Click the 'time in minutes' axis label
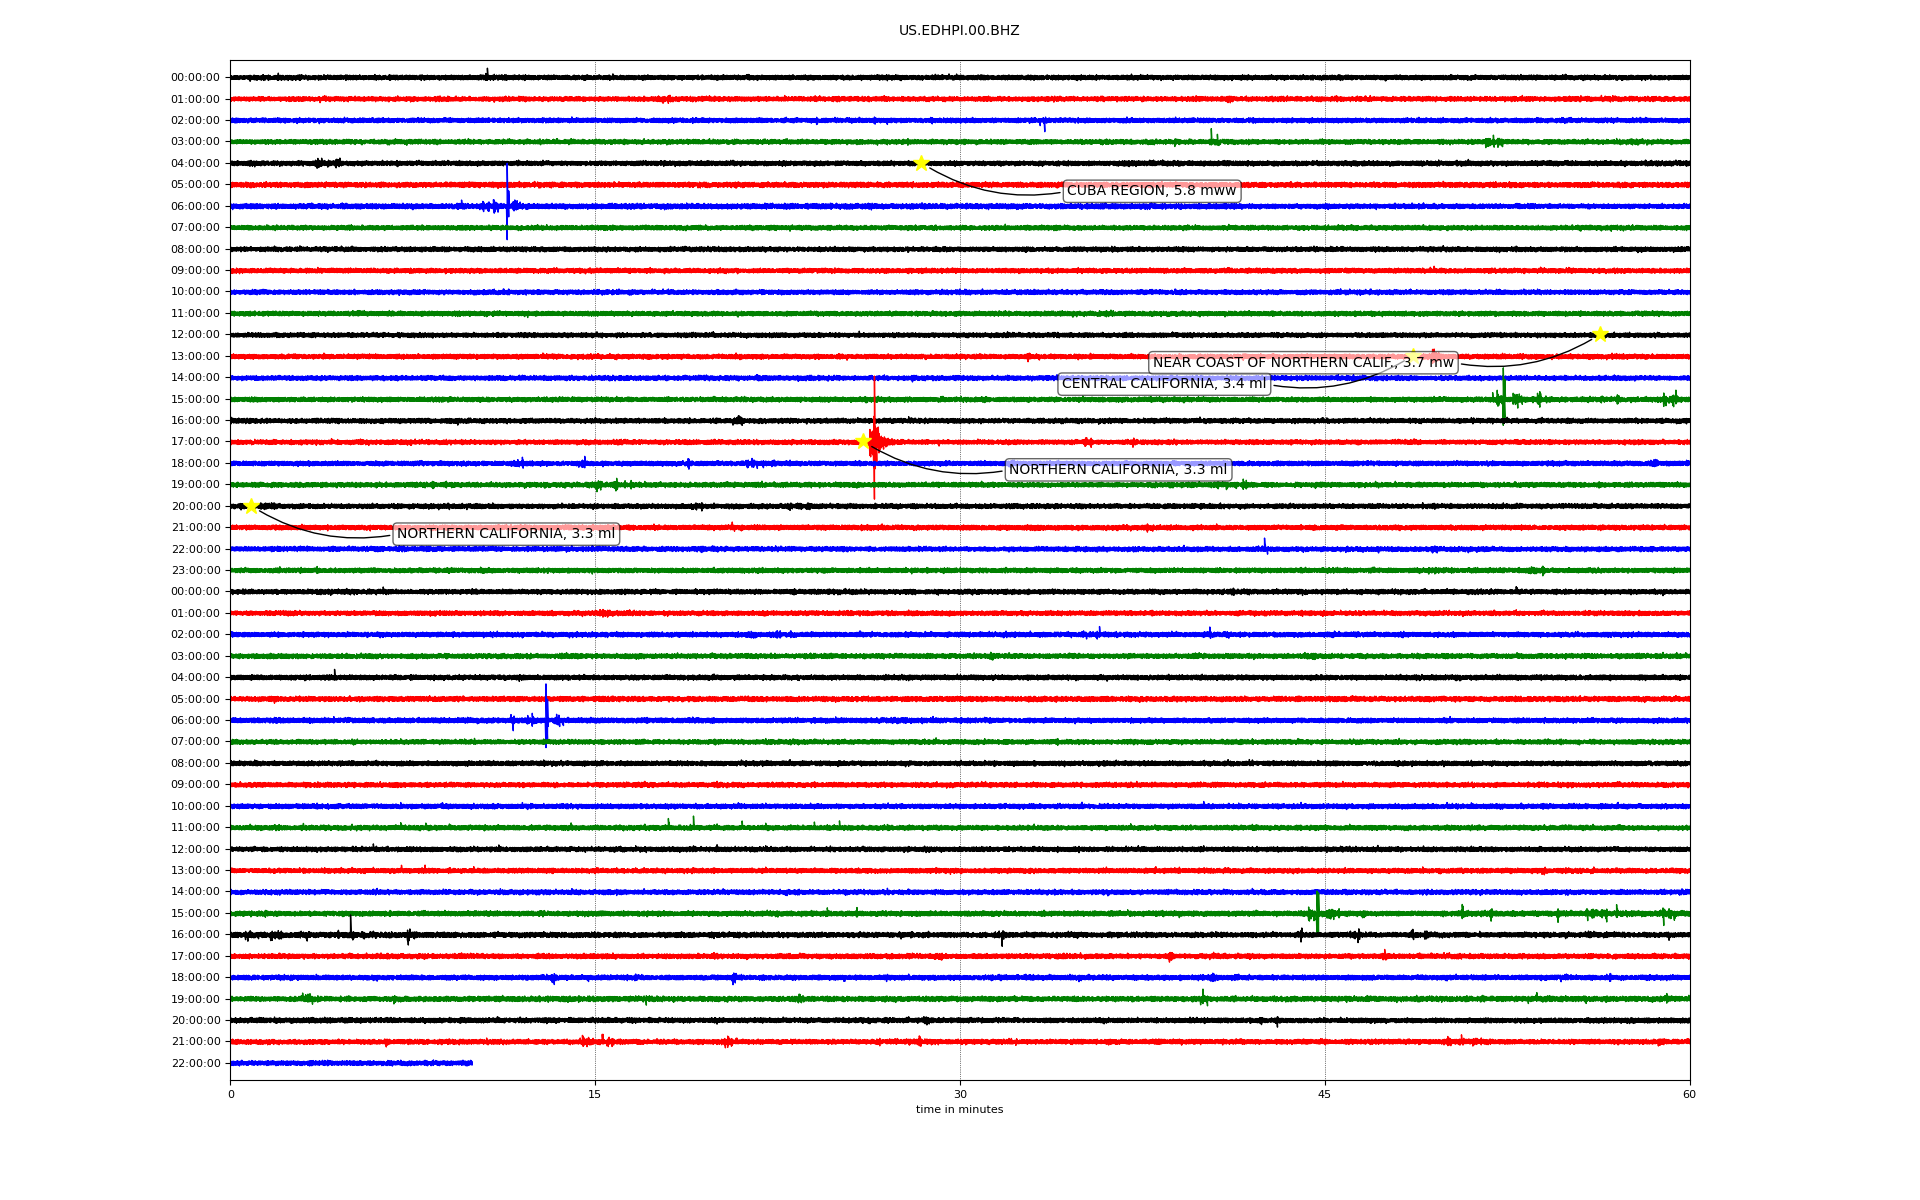The width and height of the screenshot is (1920, 1200). (x=959, y=1109)
